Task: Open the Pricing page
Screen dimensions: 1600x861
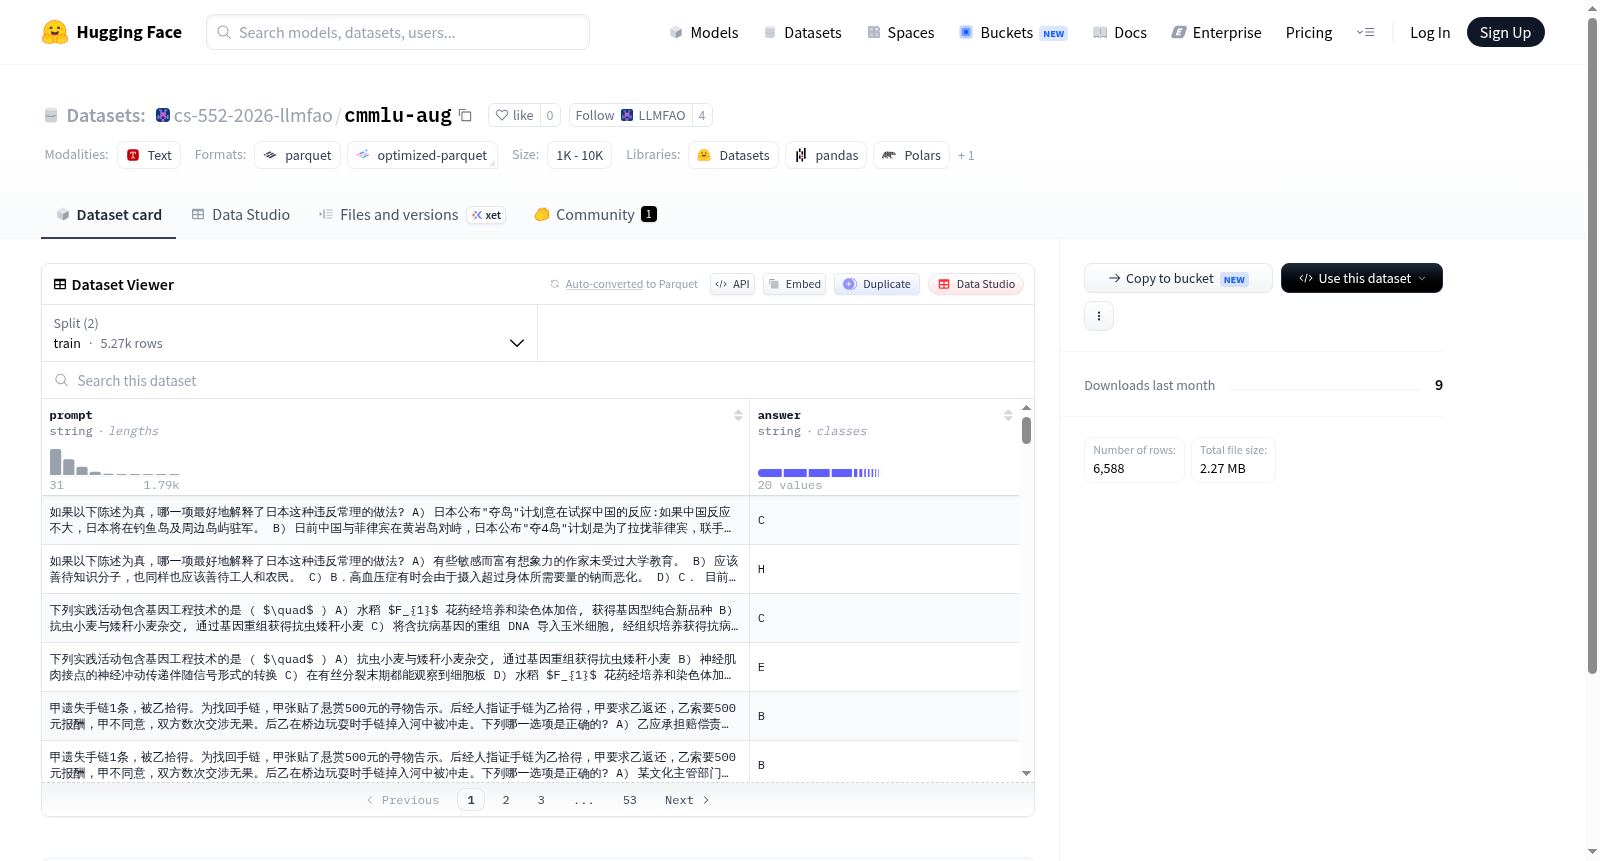Action: pyautogui.click(x=1309, y=32)
